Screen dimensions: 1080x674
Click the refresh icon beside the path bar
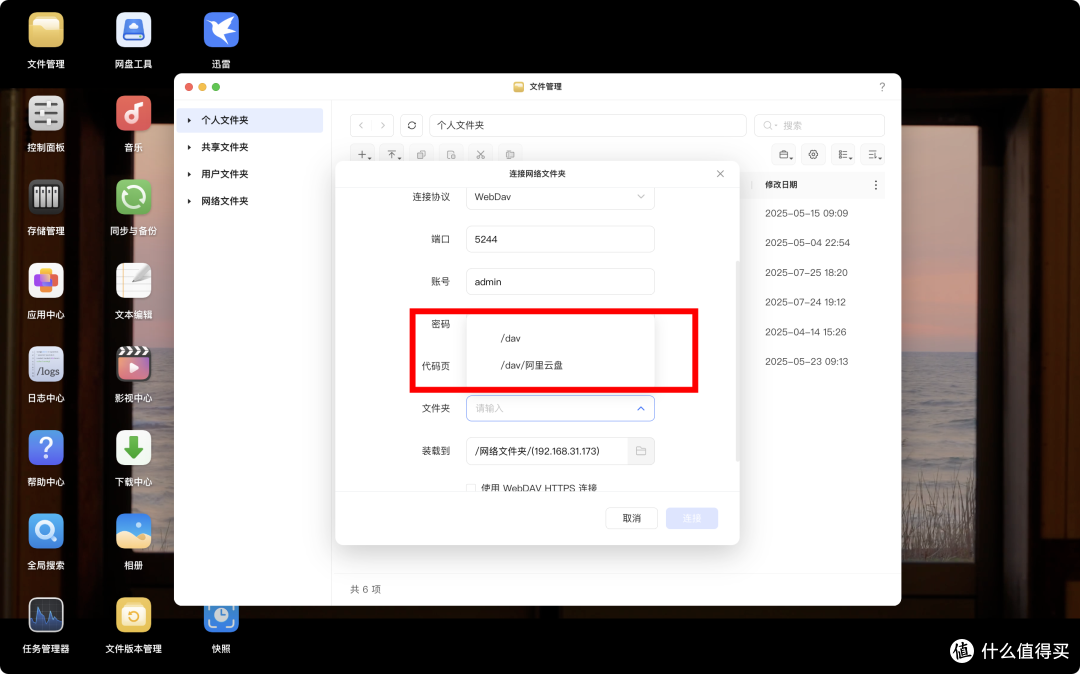410,125
